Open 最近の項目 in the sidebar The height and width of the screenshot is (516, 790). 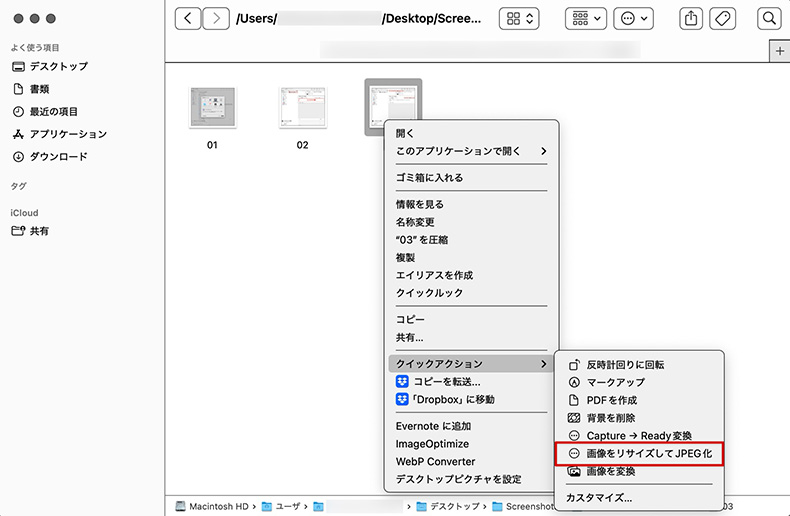pos(45,112)
